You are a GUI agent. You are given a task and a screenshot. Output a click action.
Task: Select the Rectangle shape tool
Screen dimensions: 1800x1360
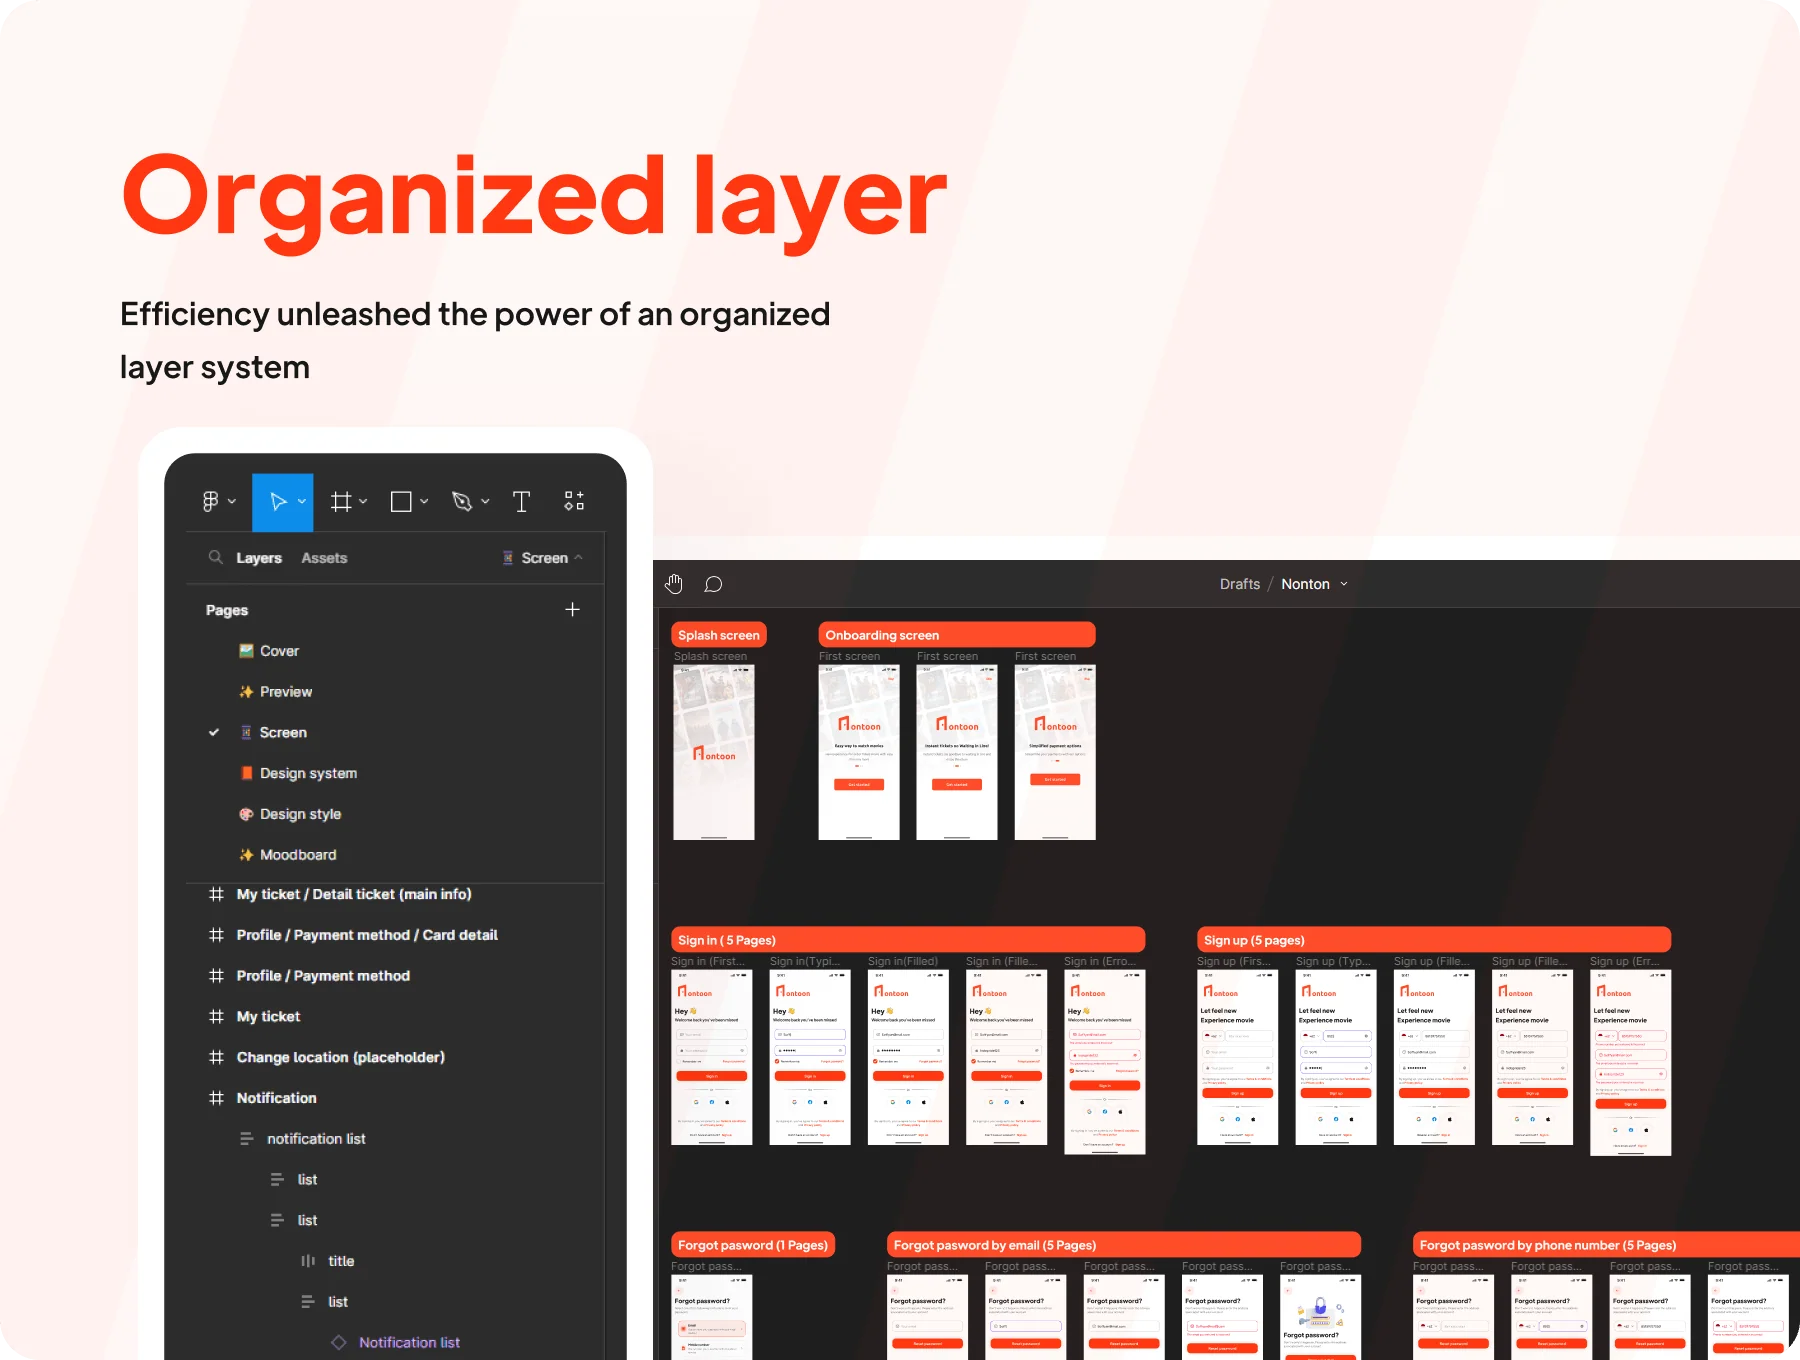[x=401, y=501]
